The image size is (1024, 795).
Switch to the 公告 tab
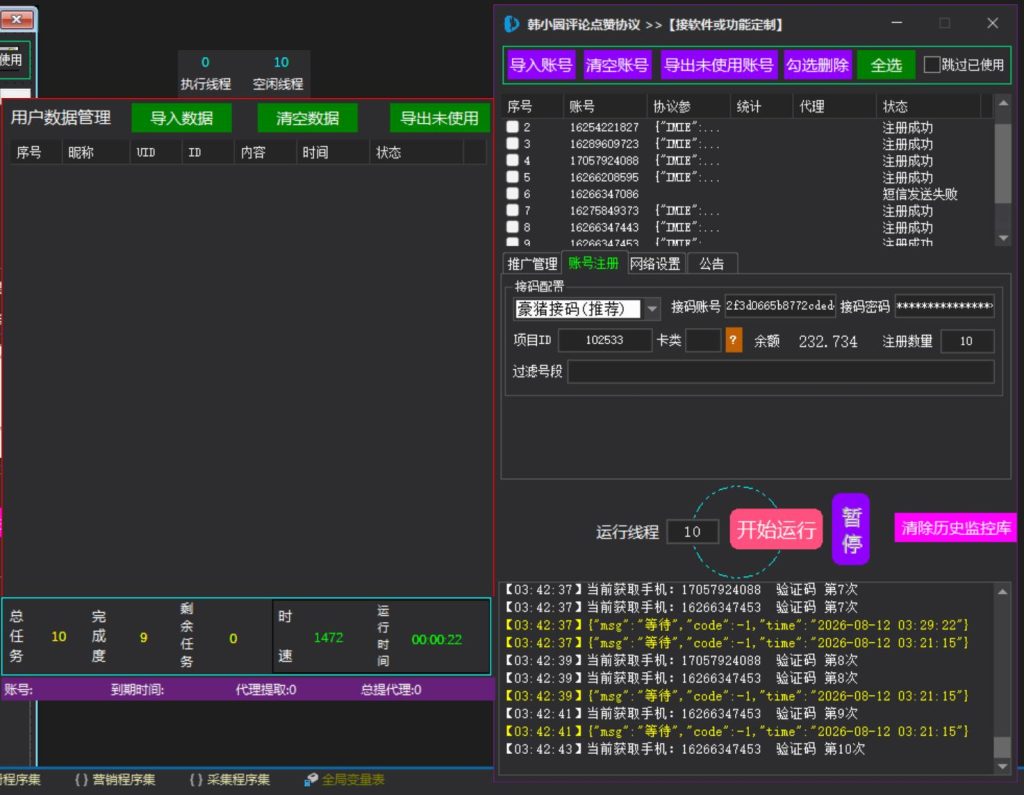(x=711, y=264)
